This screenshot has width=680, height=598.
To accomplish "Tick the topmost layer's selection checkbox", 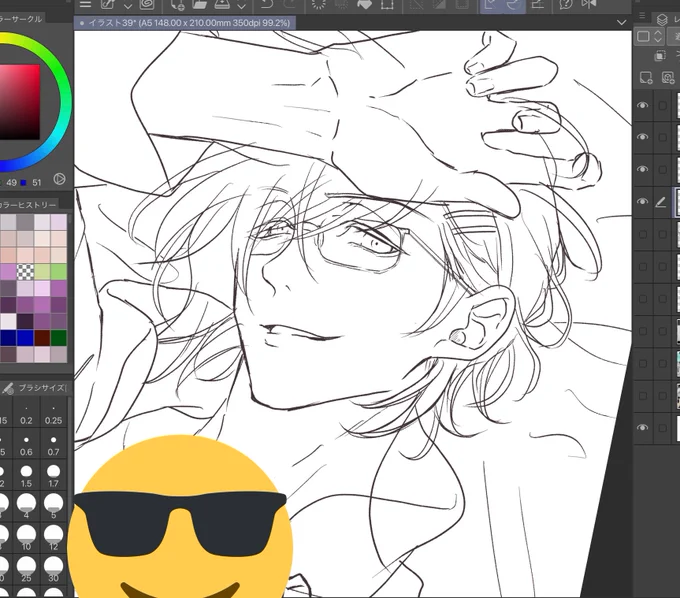I will click(662, 105).
